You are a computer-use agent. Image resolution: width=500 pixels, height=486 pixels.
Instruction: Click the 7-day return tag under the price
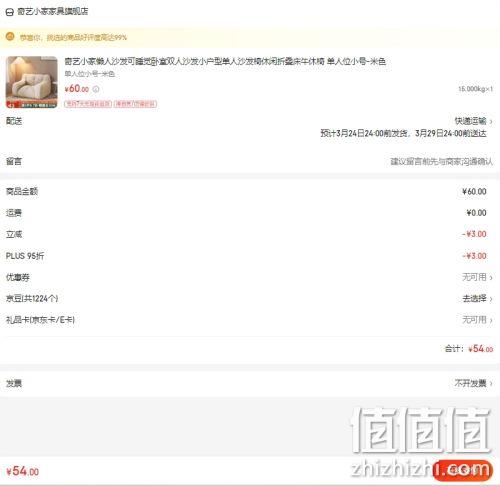88,104
